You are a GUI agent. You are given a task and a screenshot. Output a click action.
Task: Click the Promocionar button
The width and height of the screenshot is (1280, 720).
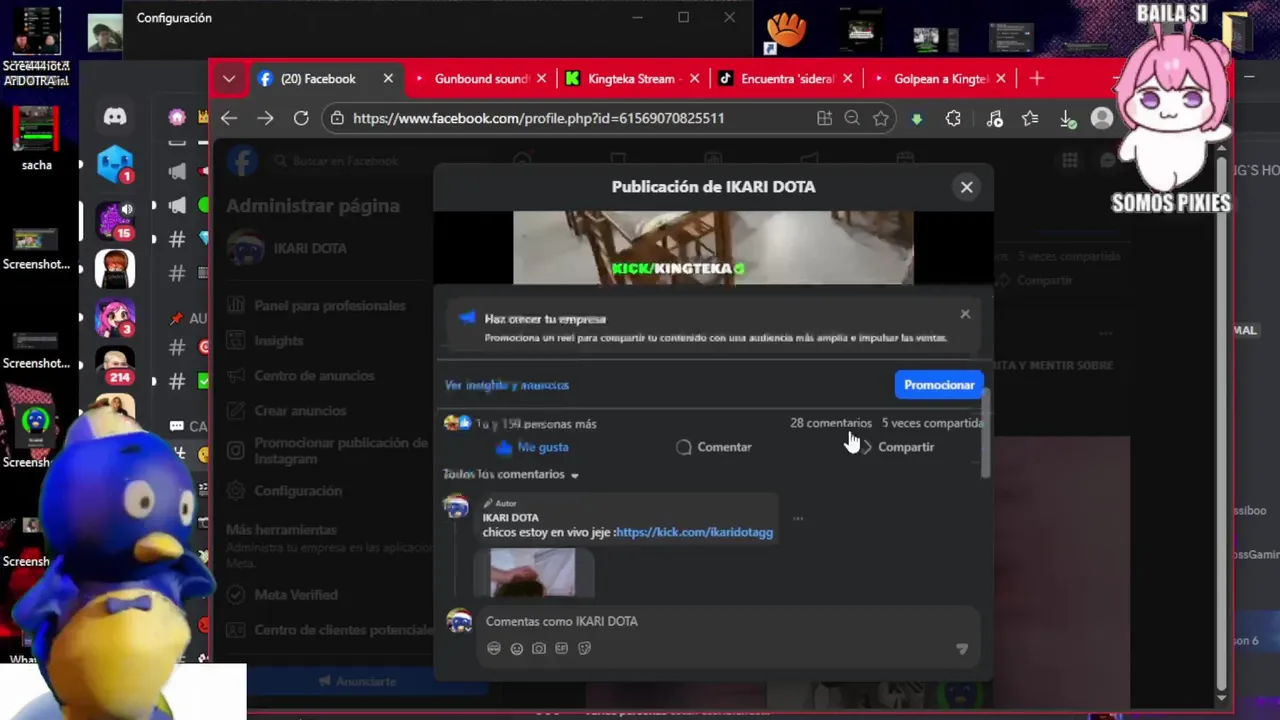[x=939, y=385]
